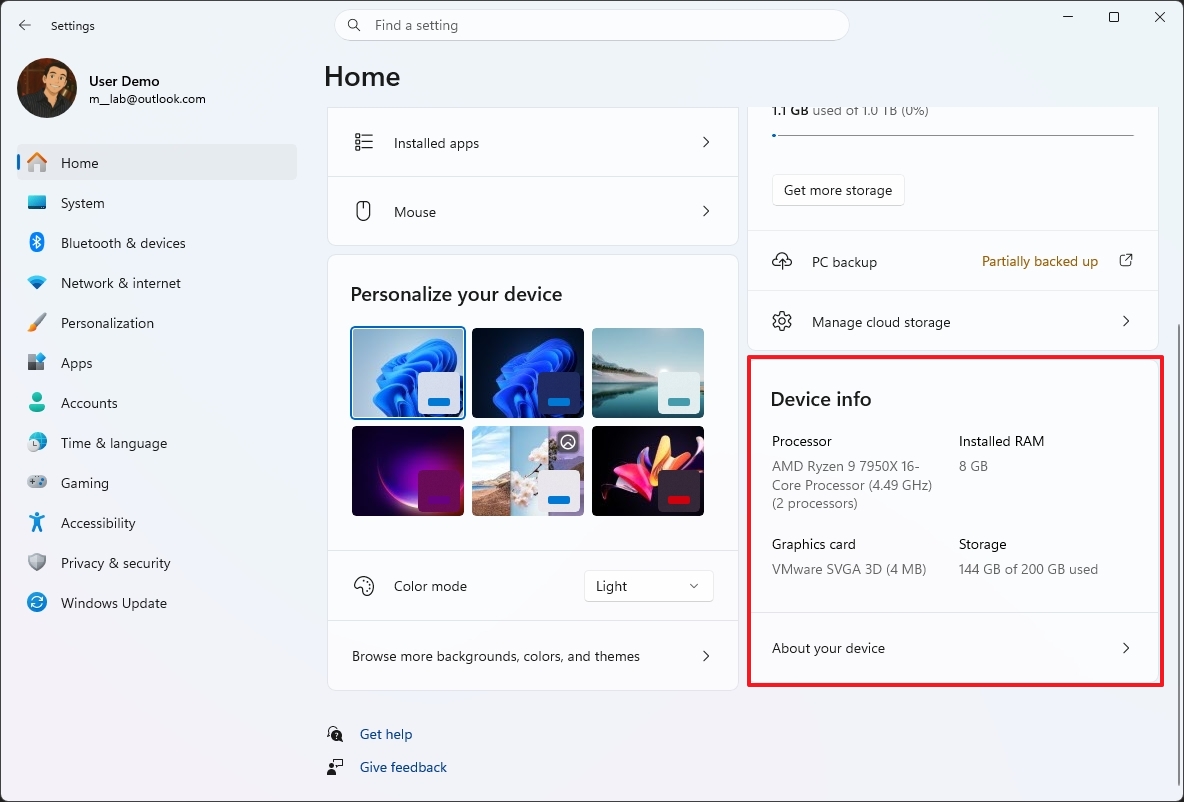Open the Give feedback link
The width and height of the screenshot is (1184, 802).
(403, 767)
